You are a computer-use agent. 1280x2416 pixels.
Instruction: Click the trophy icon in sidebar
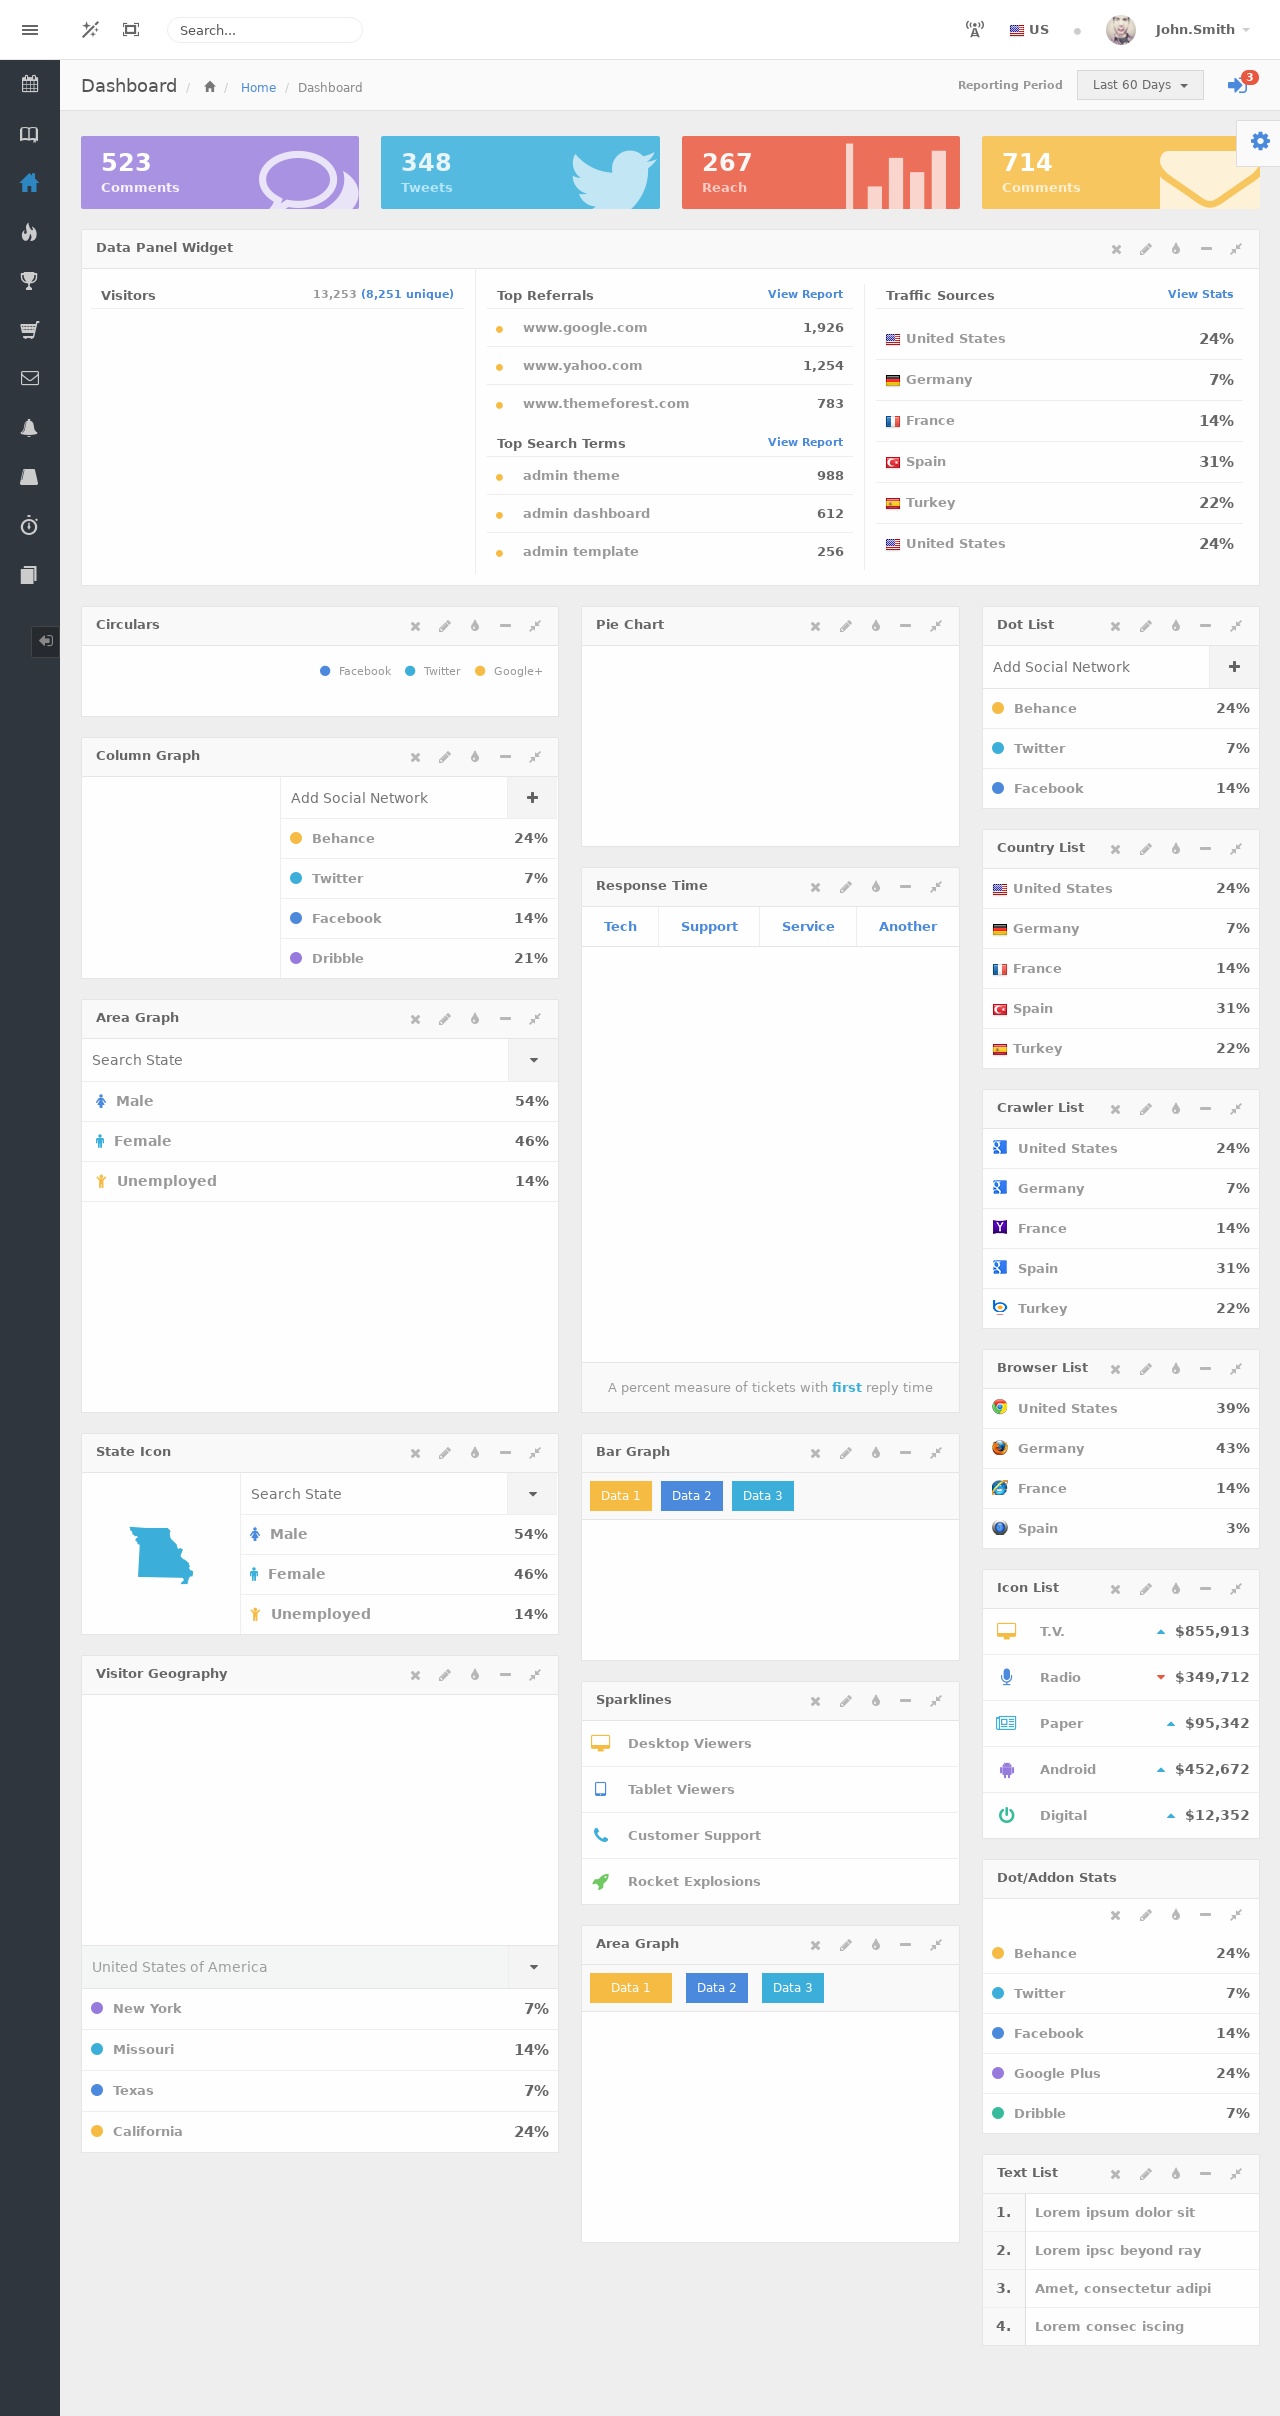pos(30,281)
